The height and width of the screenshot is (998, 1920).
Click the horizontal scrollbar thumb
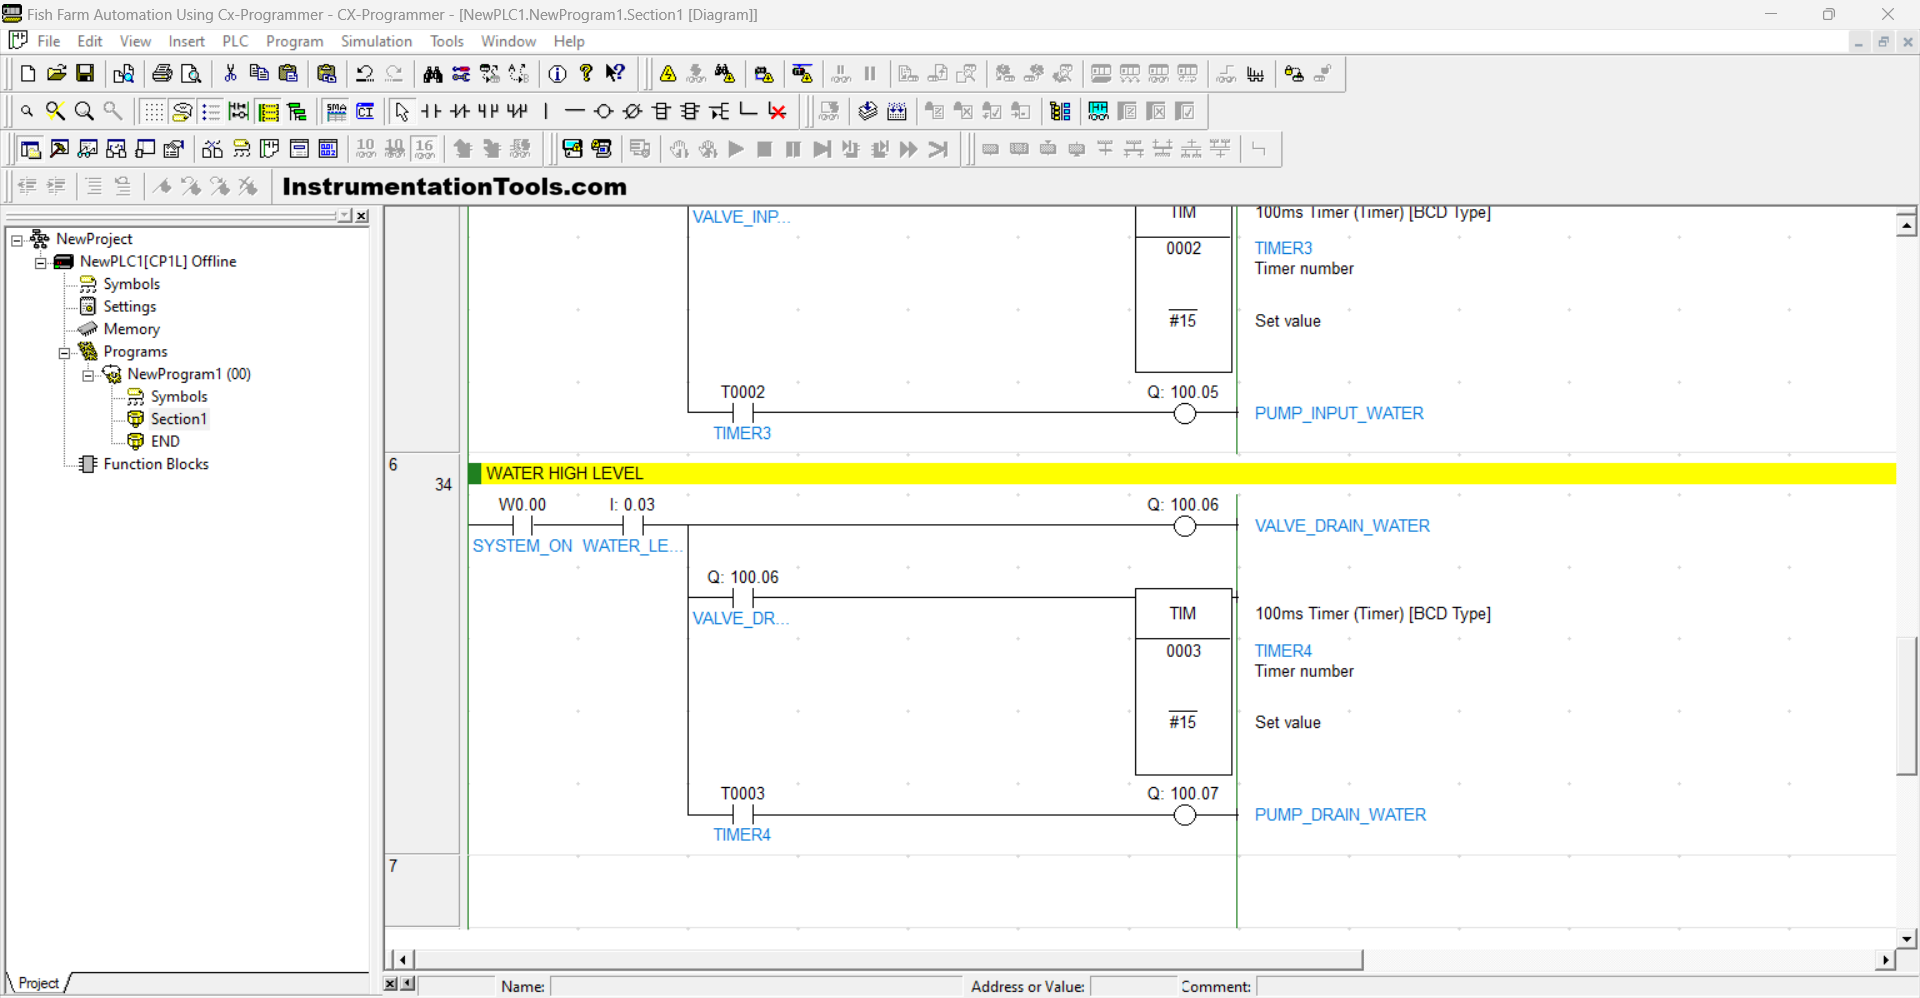pos(888,960)
